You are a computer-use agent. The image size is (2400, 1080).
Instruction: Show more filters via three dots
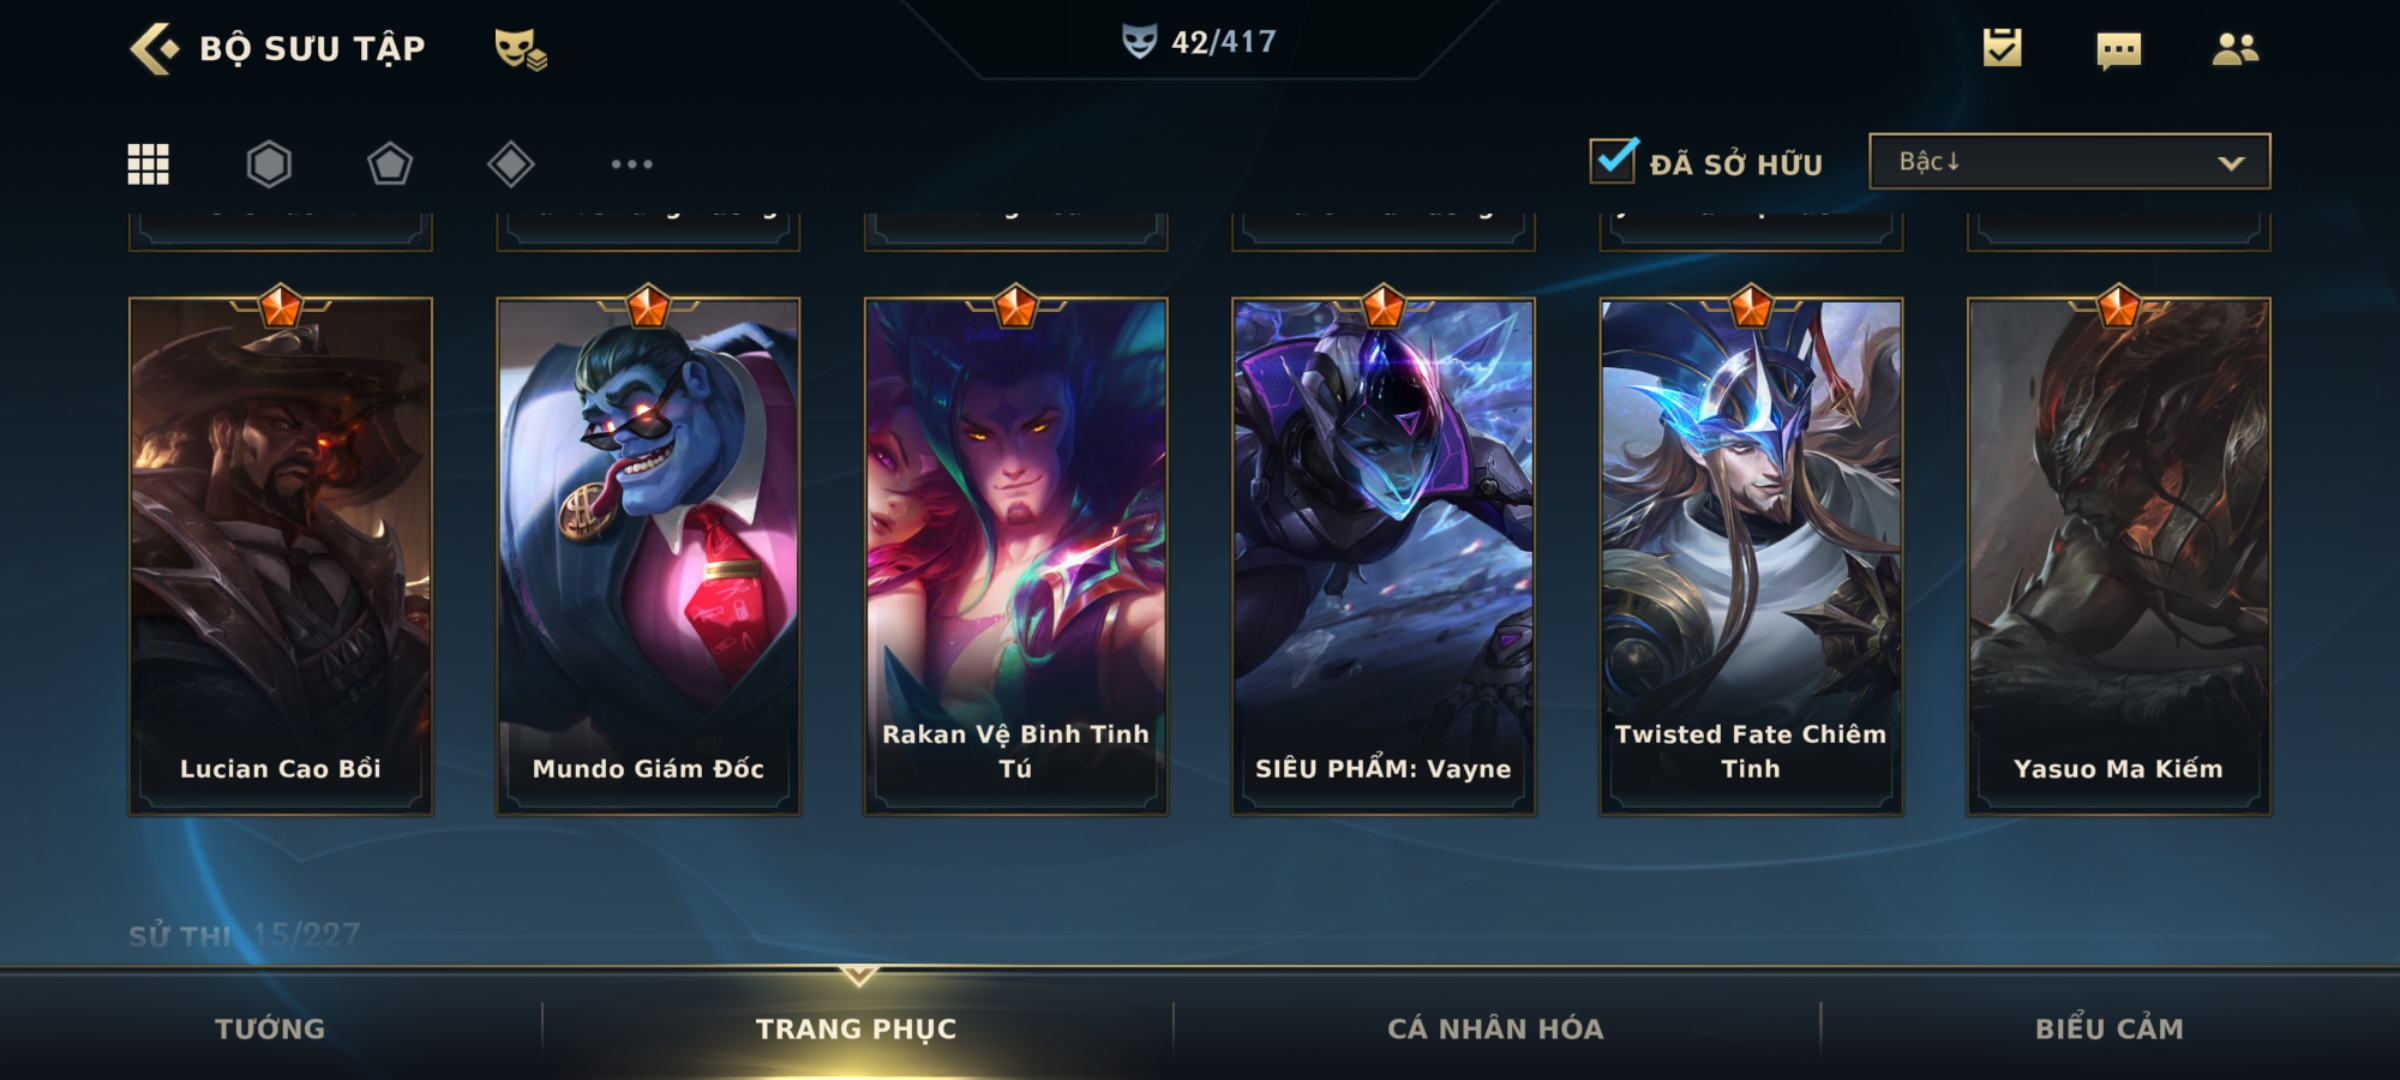[632, 164]
